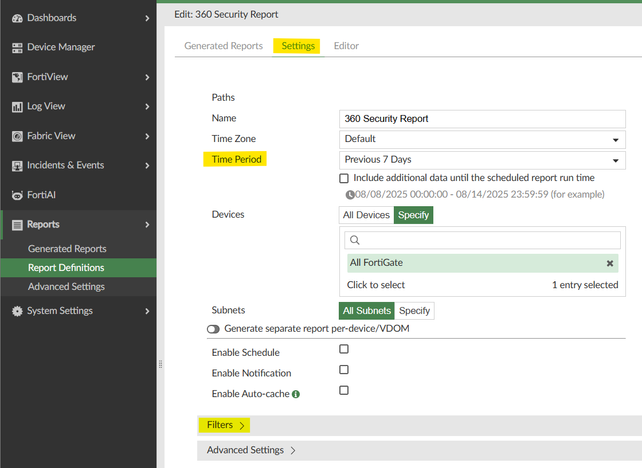The width and height of the screenshot is (642, 468).
Task: Enable the Enable Schedule checkbox
Action: click(344, 350)
